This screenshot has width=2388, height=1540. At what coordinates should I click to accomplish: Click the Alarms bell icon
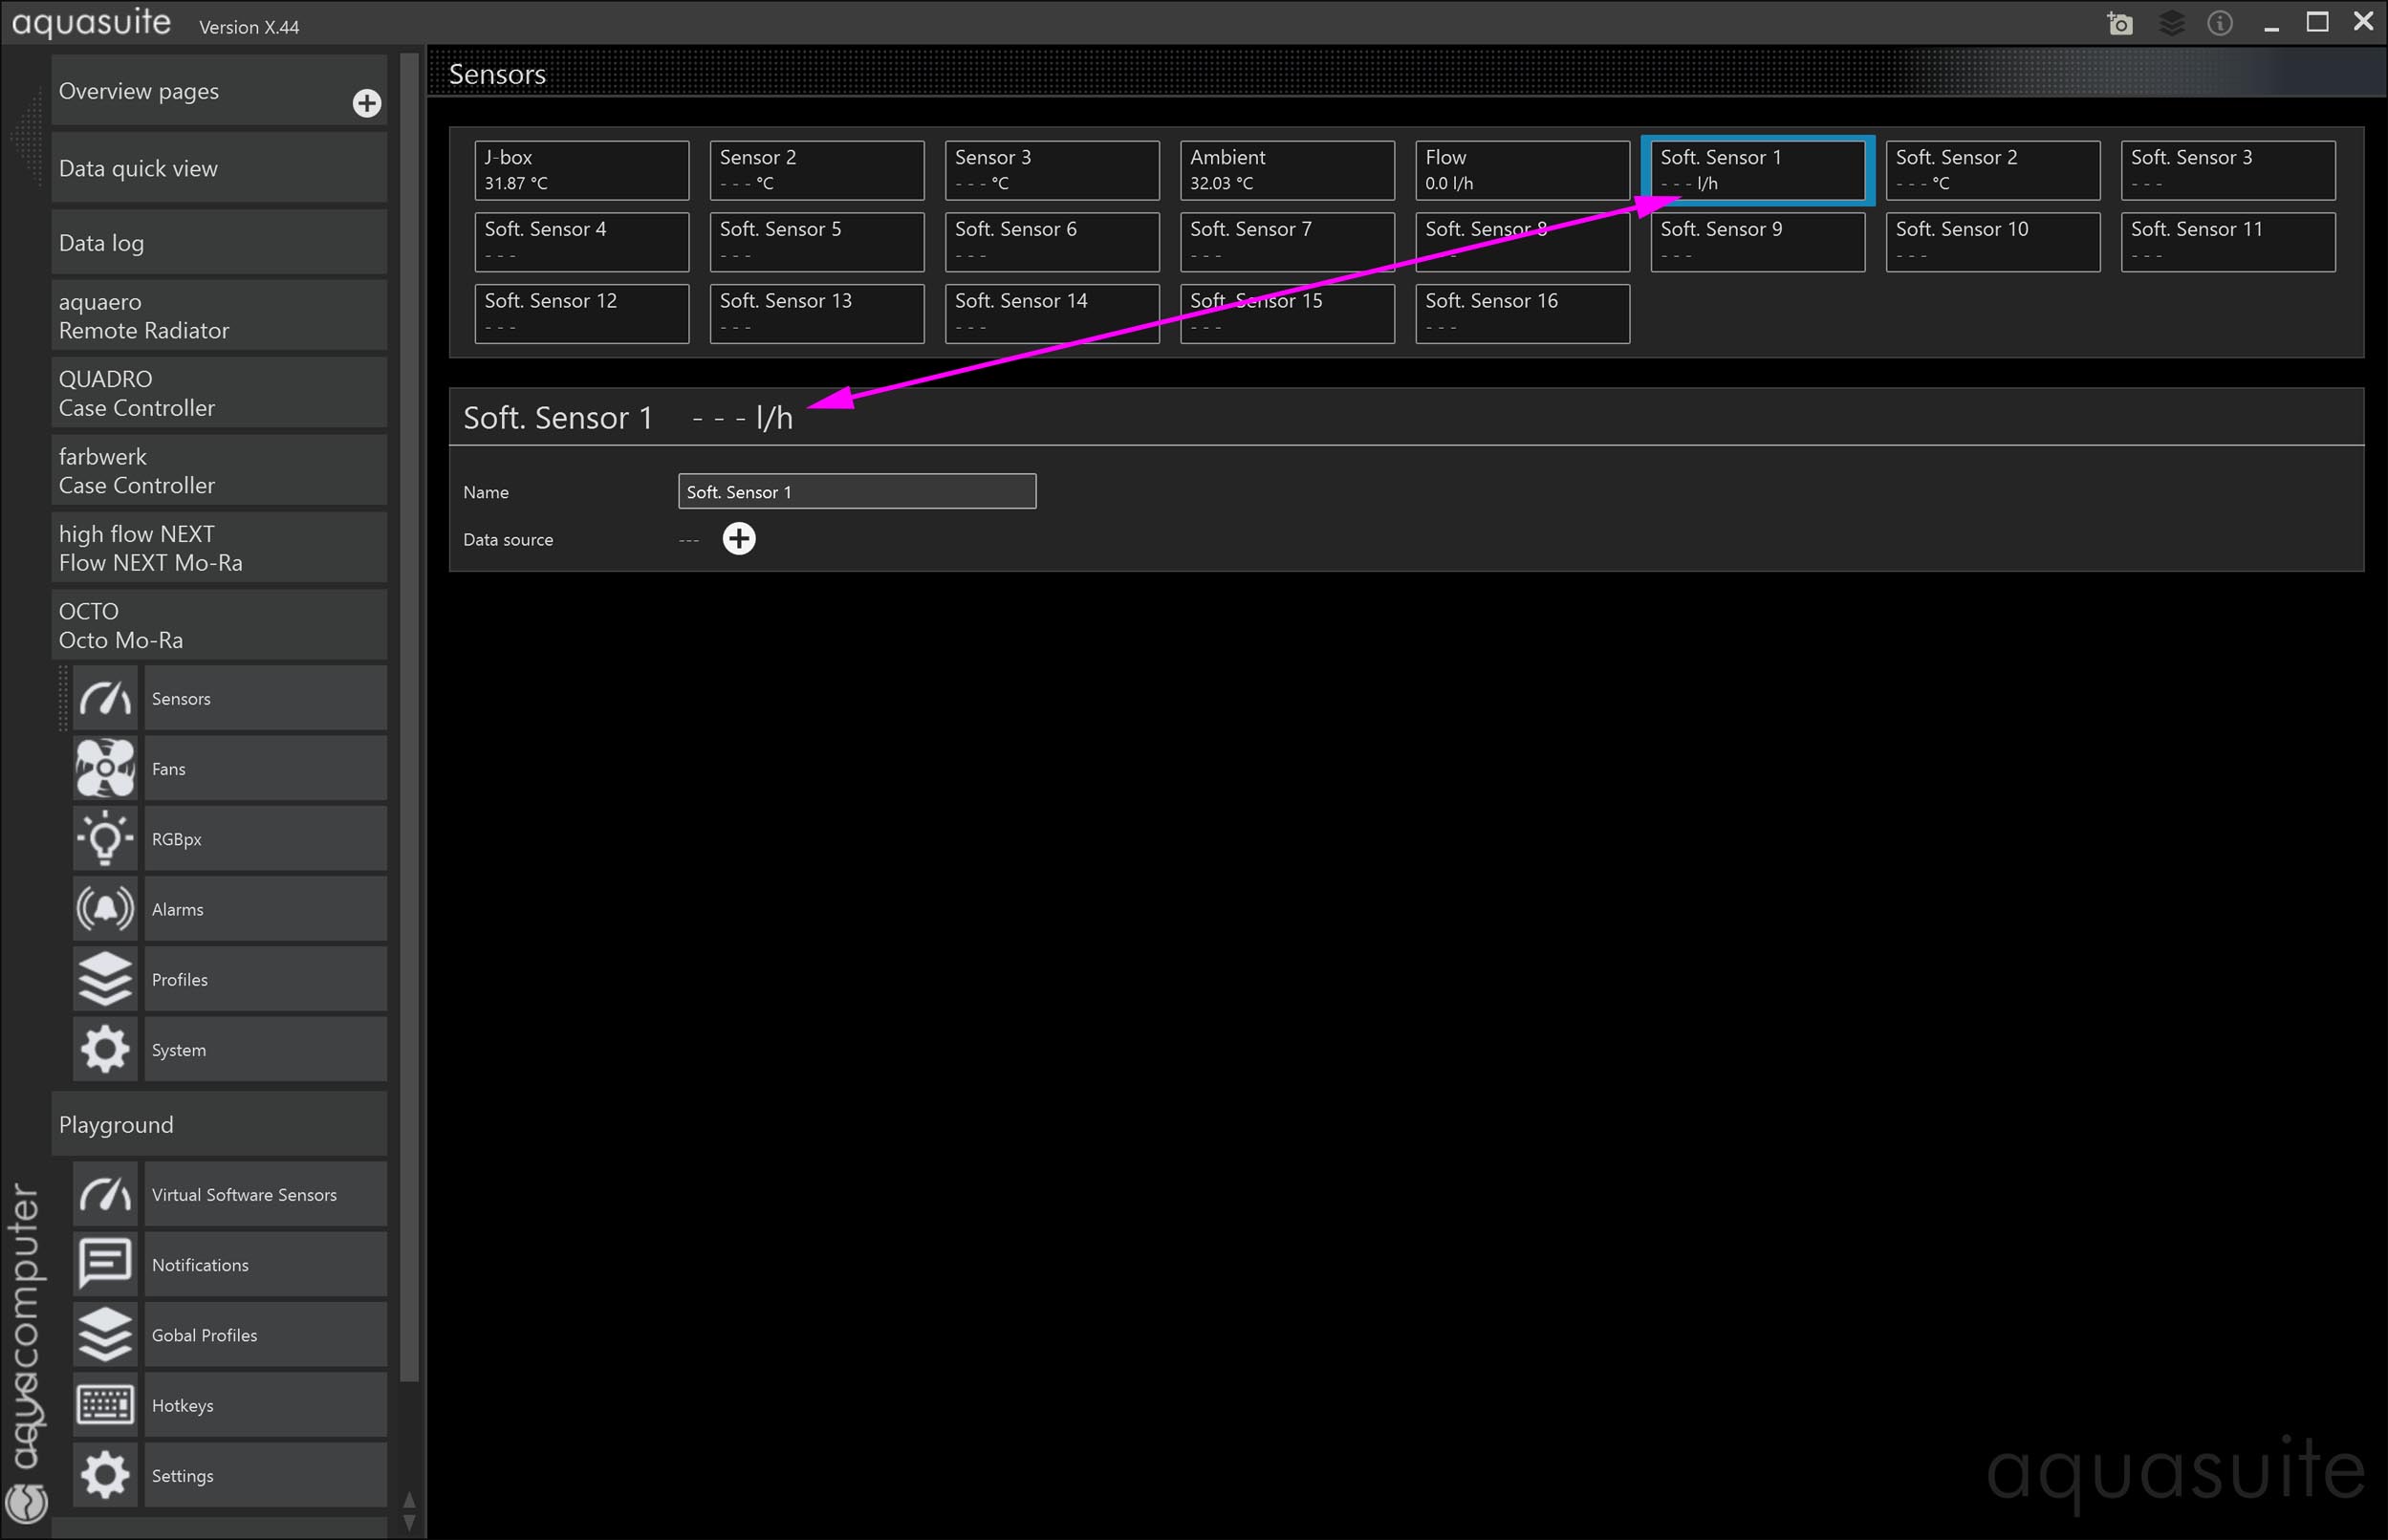(x=105, y=909)
